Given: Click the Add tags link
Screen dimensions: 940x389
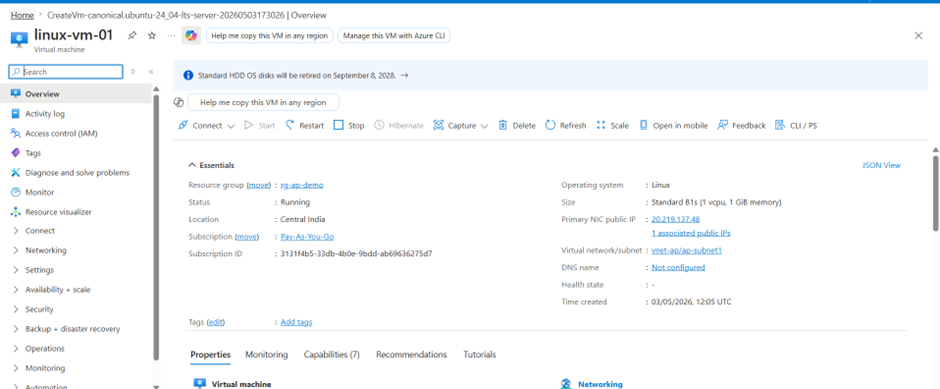Looking at the screenshot, I should [x=296, y=322].
